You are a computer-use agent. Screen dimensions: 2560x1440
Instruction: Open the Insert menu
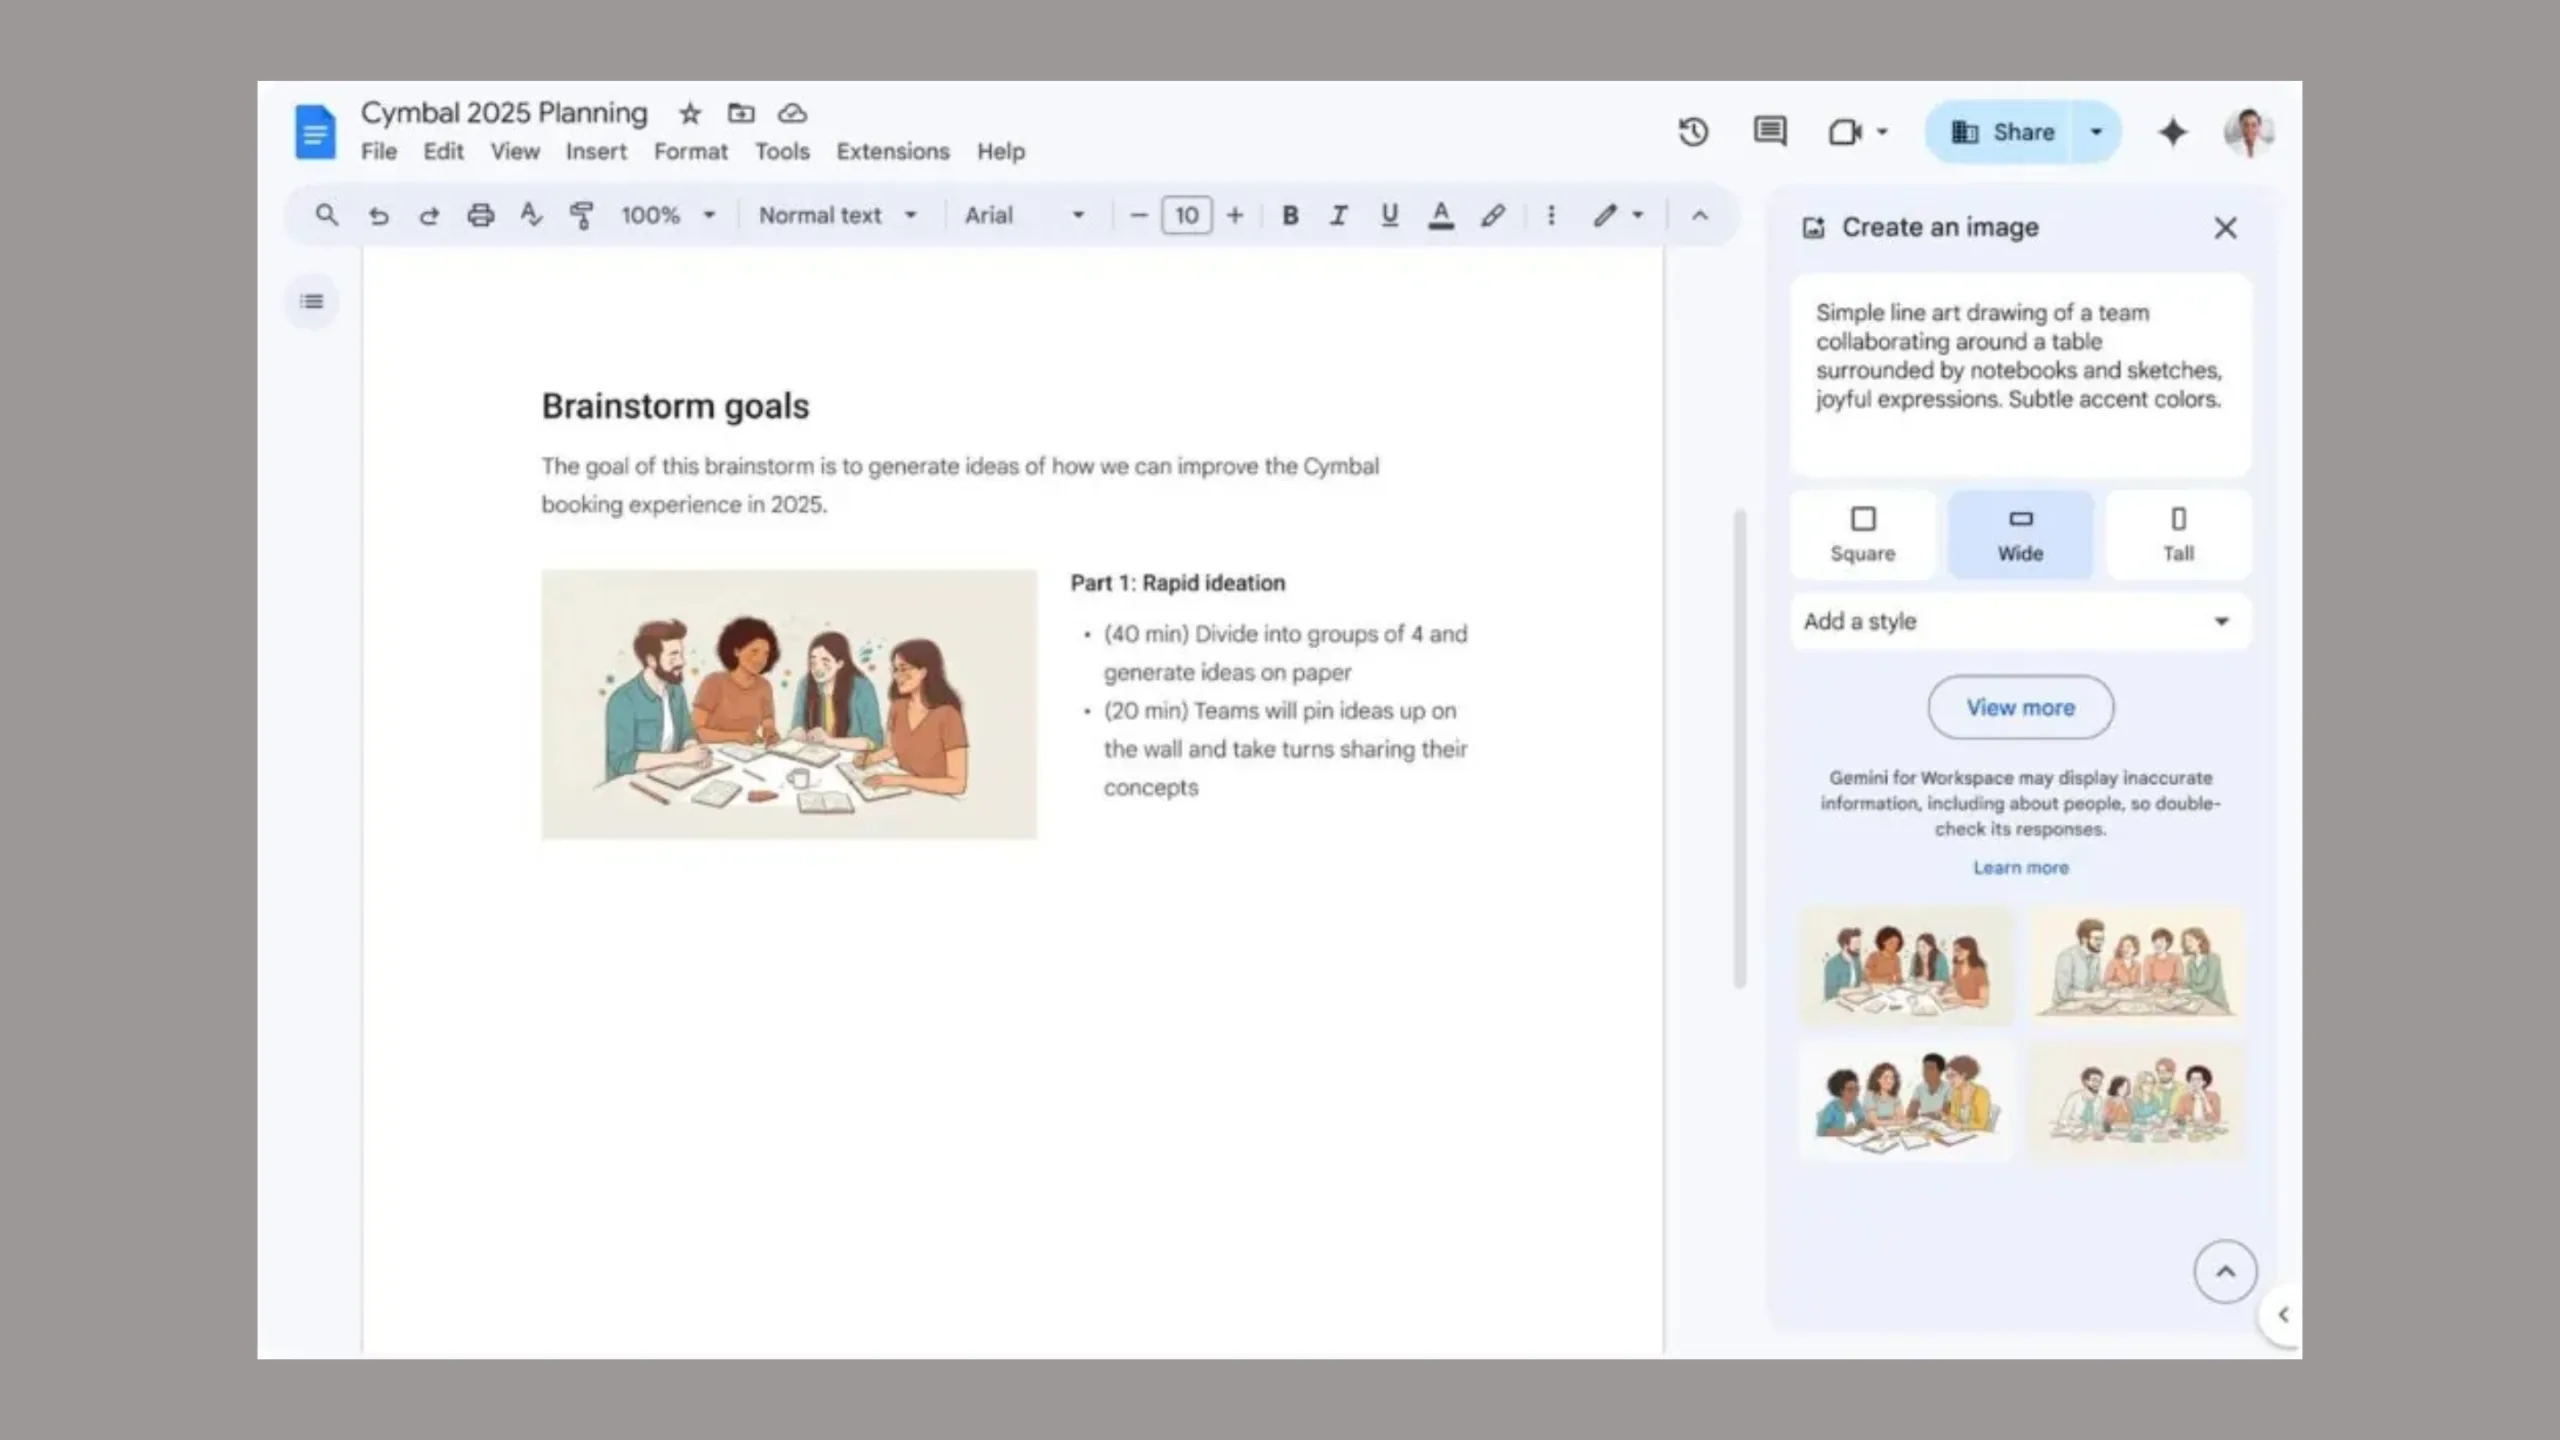click(x=596, y=151)
